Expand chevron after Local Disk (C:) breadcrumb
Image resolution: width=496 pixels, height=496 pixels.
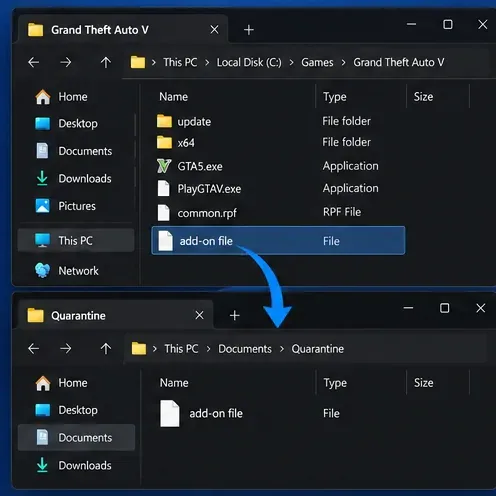click(x=291, y=63)
